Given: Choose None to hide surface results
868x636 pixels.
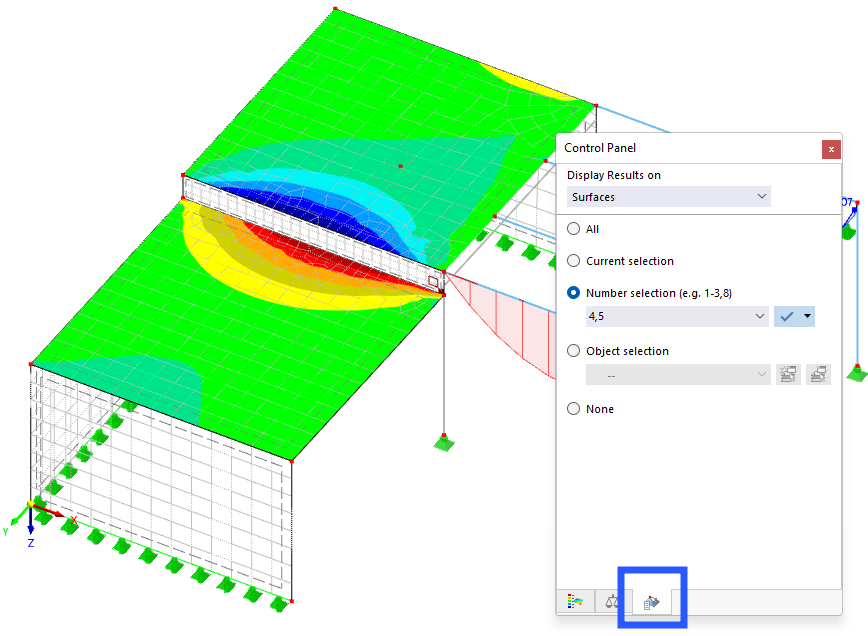Looking at the screenshot, I should (573, 408).
